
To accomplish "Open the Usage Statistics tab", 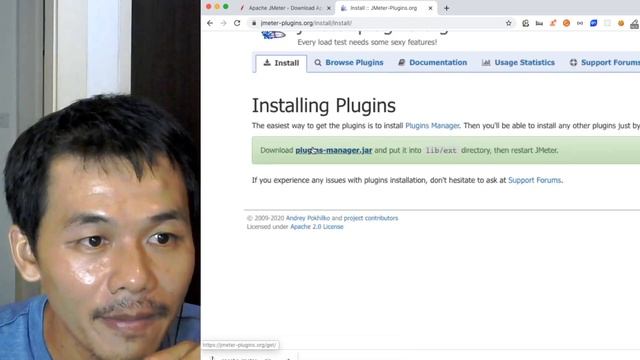I will point(518,62).
